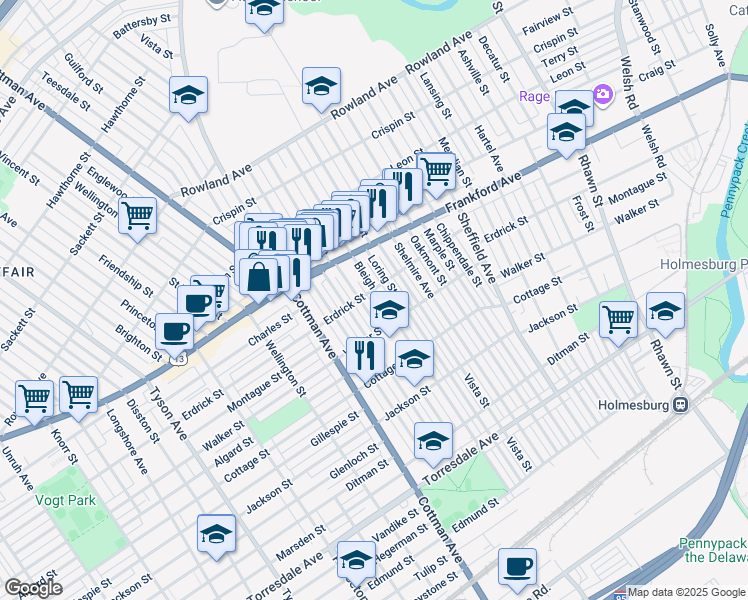Click the Vincent St label
This screenshot has width=748, height=600.
coord(19,167)
